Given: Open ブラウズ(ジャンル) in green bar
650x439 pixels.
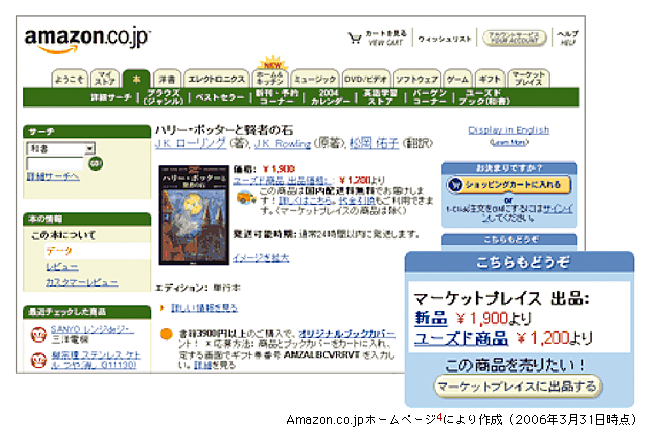Looking at the screenshot, I should (163, 97).
